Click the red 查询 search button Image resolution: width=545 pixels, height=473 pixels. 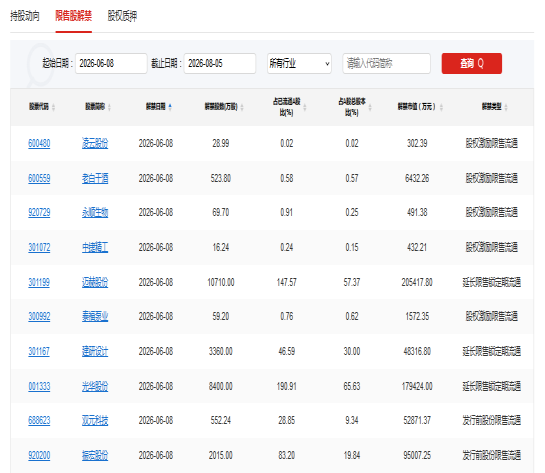click(472, 64)
